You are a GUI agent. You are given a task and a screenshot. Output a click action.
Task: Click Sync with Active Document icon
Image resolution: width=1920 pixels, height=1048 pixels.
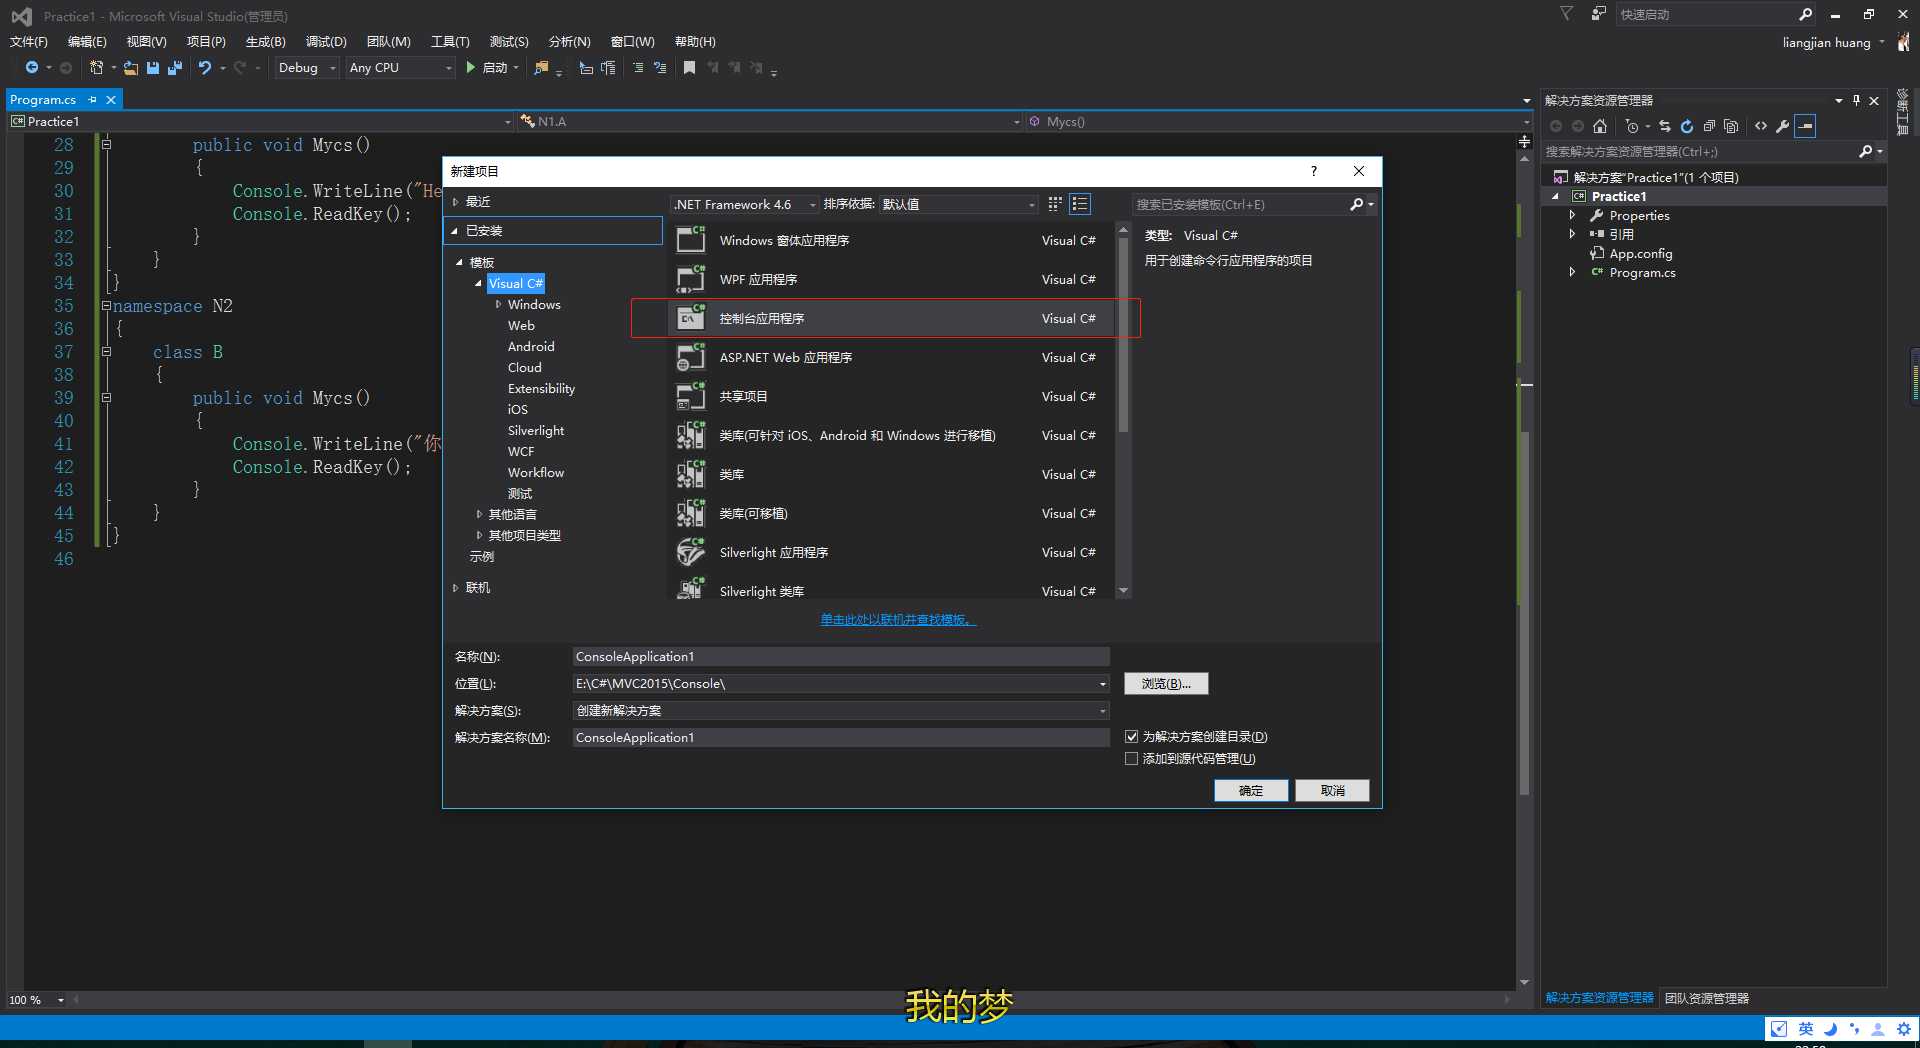pos(1665,126)
